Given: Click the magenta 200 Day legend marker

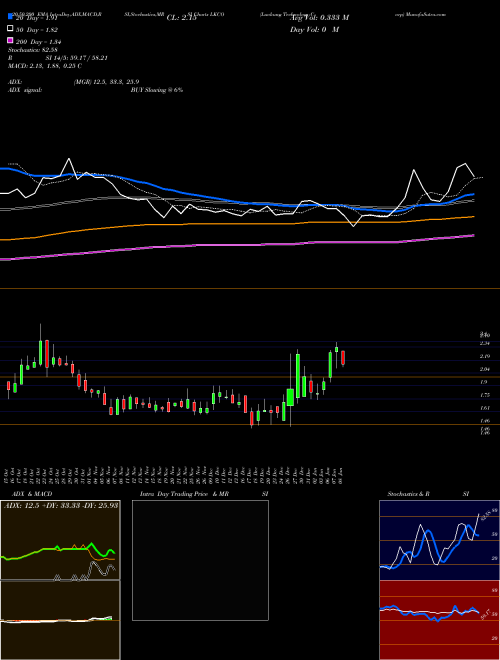Looking at the screenshot, I should [10, 41].
